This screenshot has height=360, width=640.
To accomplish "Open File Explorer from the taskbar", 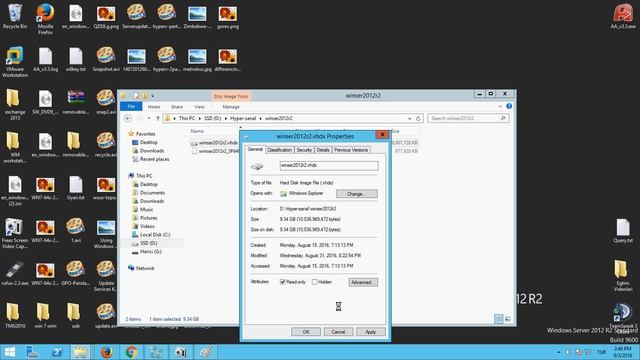I will (80, 352).
